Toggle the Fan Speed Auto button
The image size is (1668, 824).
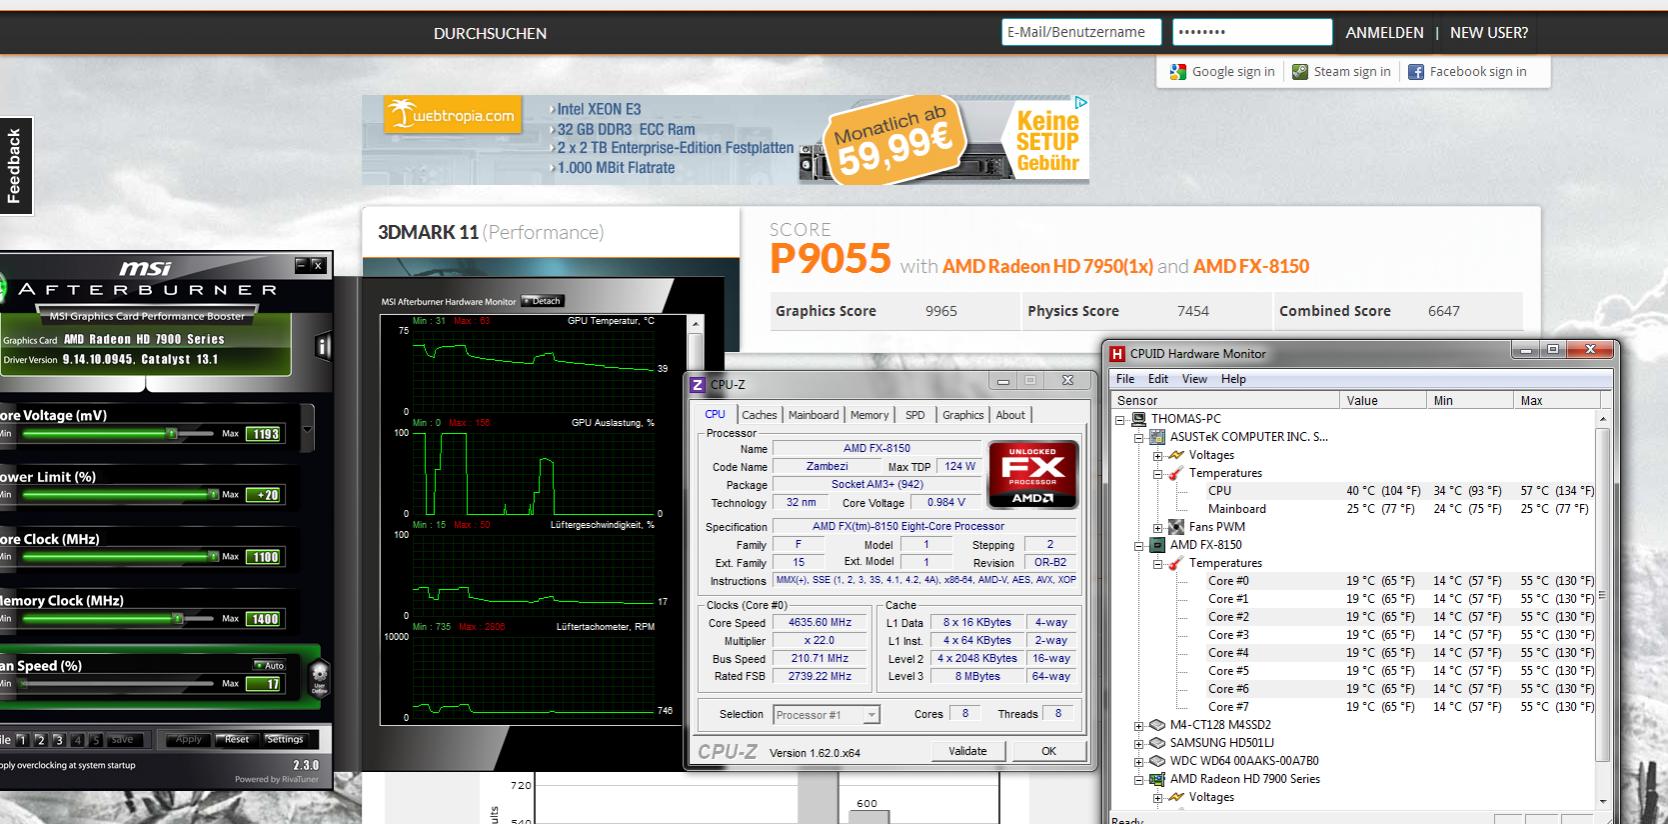pyautogui.click(x=269, y=665)
